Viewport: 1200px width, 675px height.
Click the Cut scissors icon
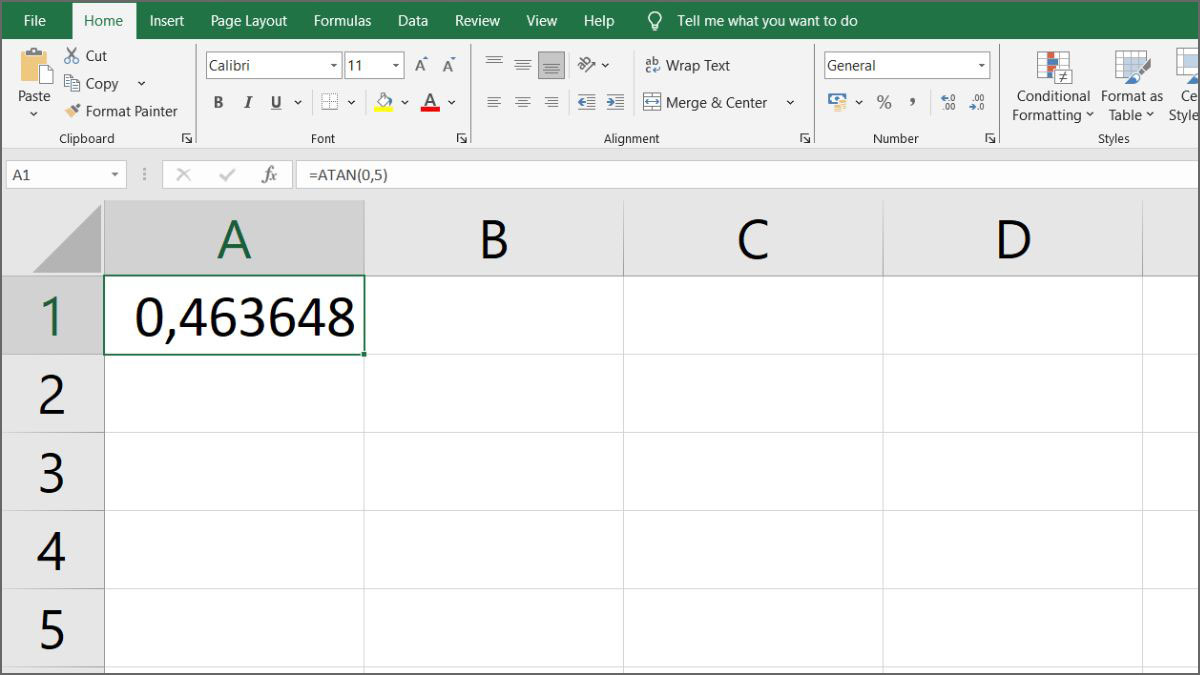tap(72, 56)
